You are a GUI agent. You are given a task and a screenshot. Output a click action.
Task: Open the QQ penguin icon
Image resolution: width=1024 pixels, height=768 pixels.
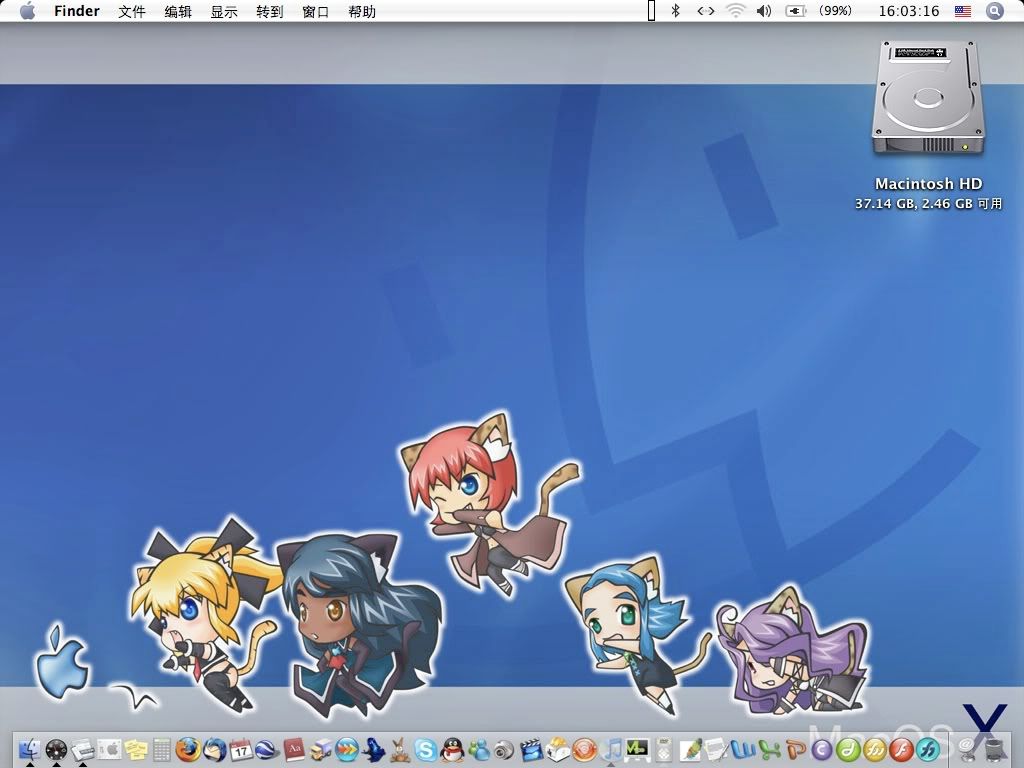[x=452, y=749]
